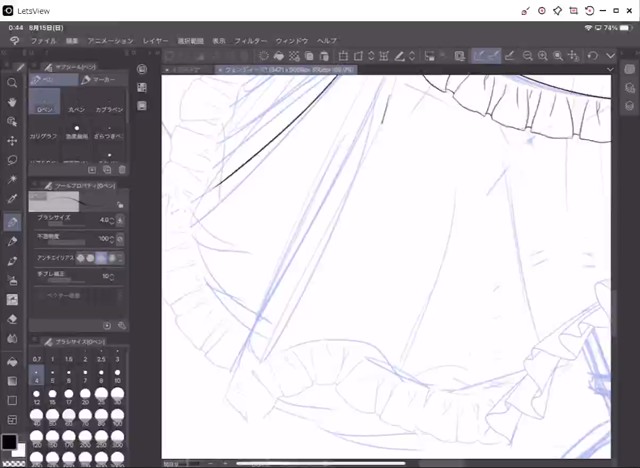Open the レイヤー (Layer) menu
The width and height of the screenshot is (640, 468).
click(x=155, y=41)
